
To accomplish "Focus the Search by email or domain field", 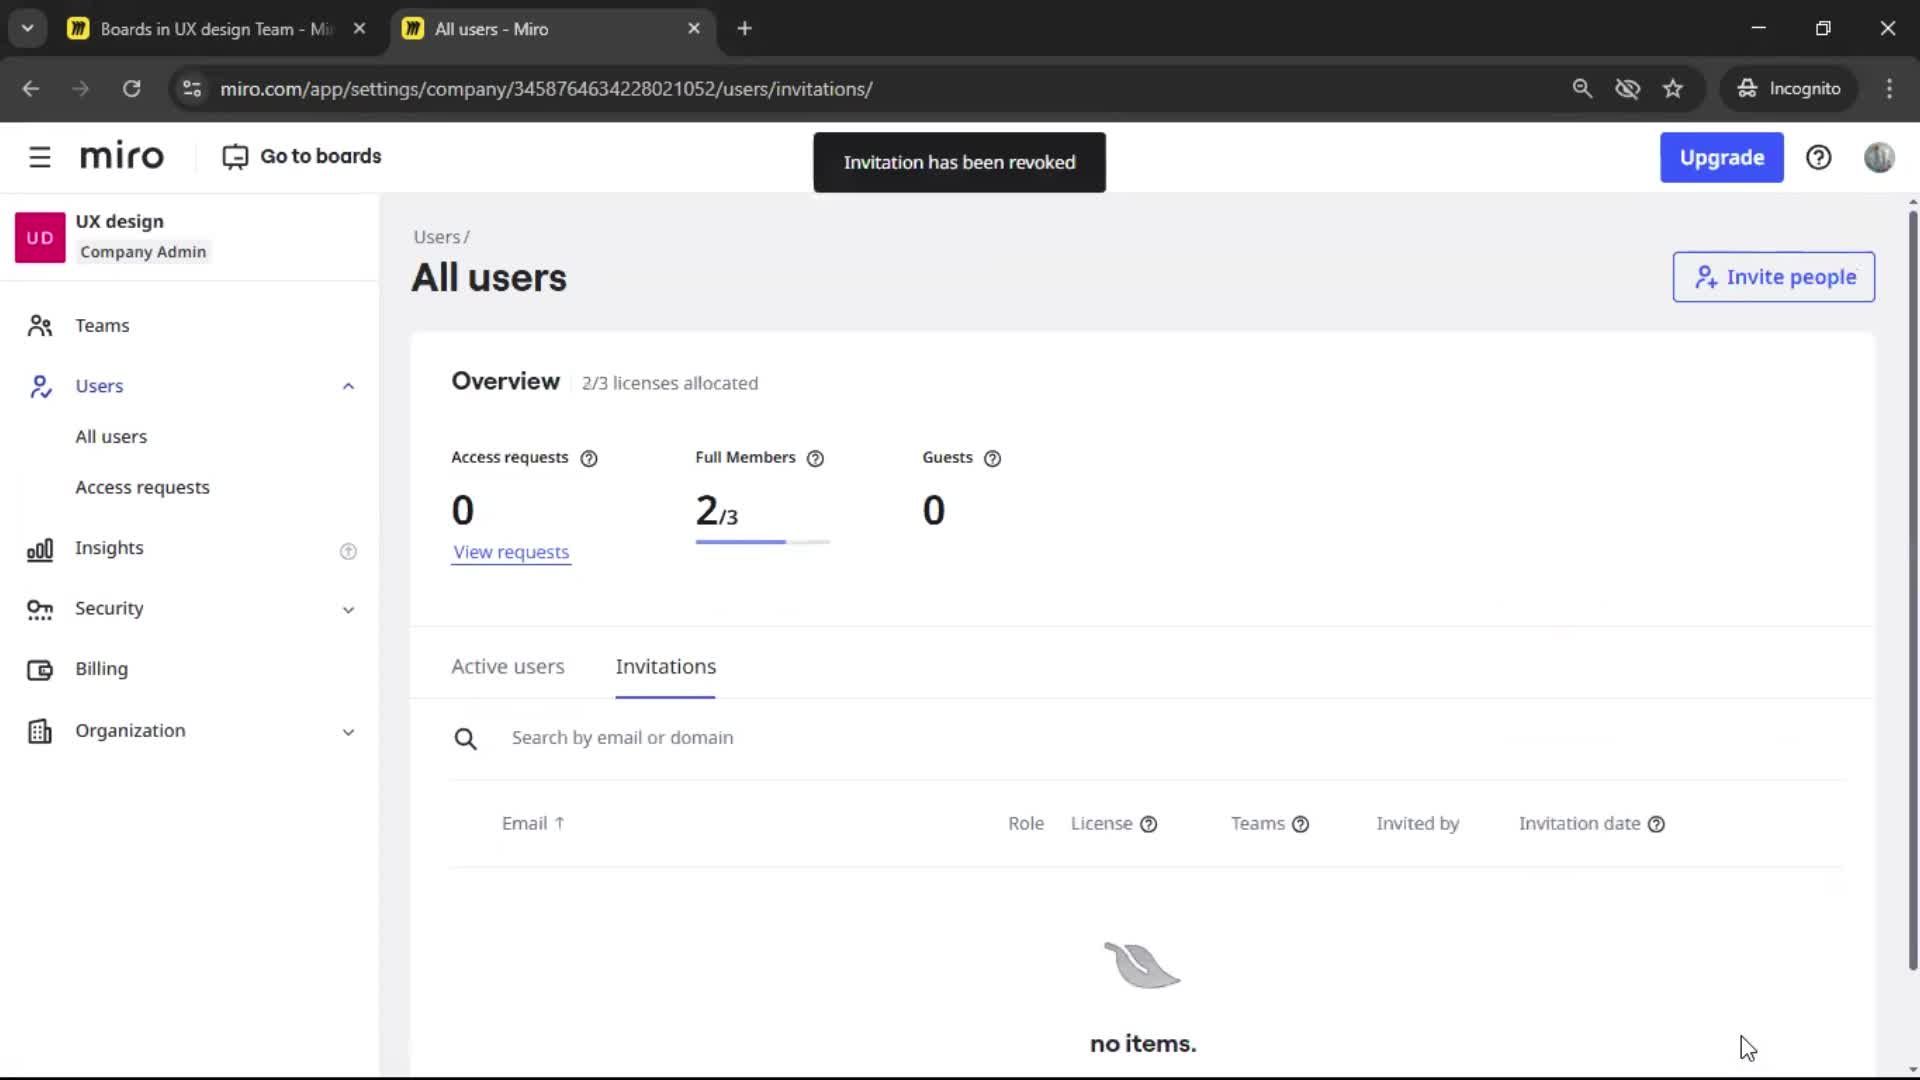I will point(1145,738).
